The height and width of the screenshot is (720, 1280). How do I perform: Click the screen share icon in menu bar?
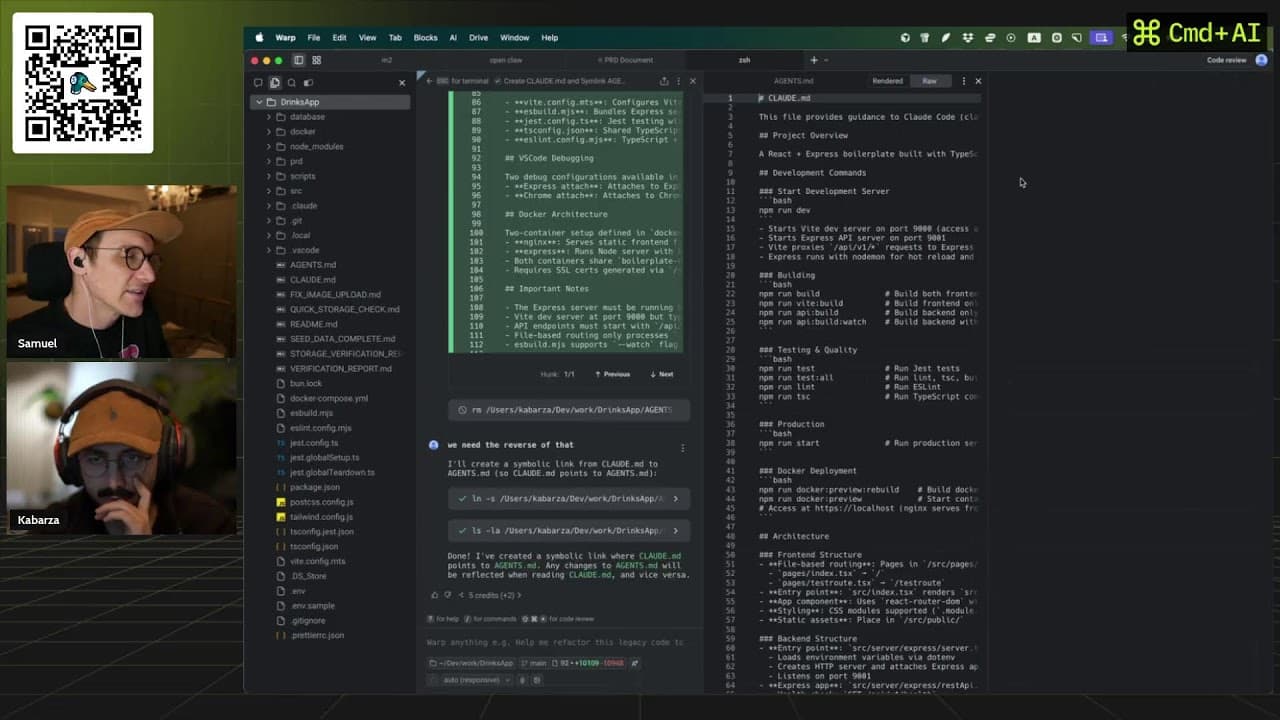(x=1101, y=38)
